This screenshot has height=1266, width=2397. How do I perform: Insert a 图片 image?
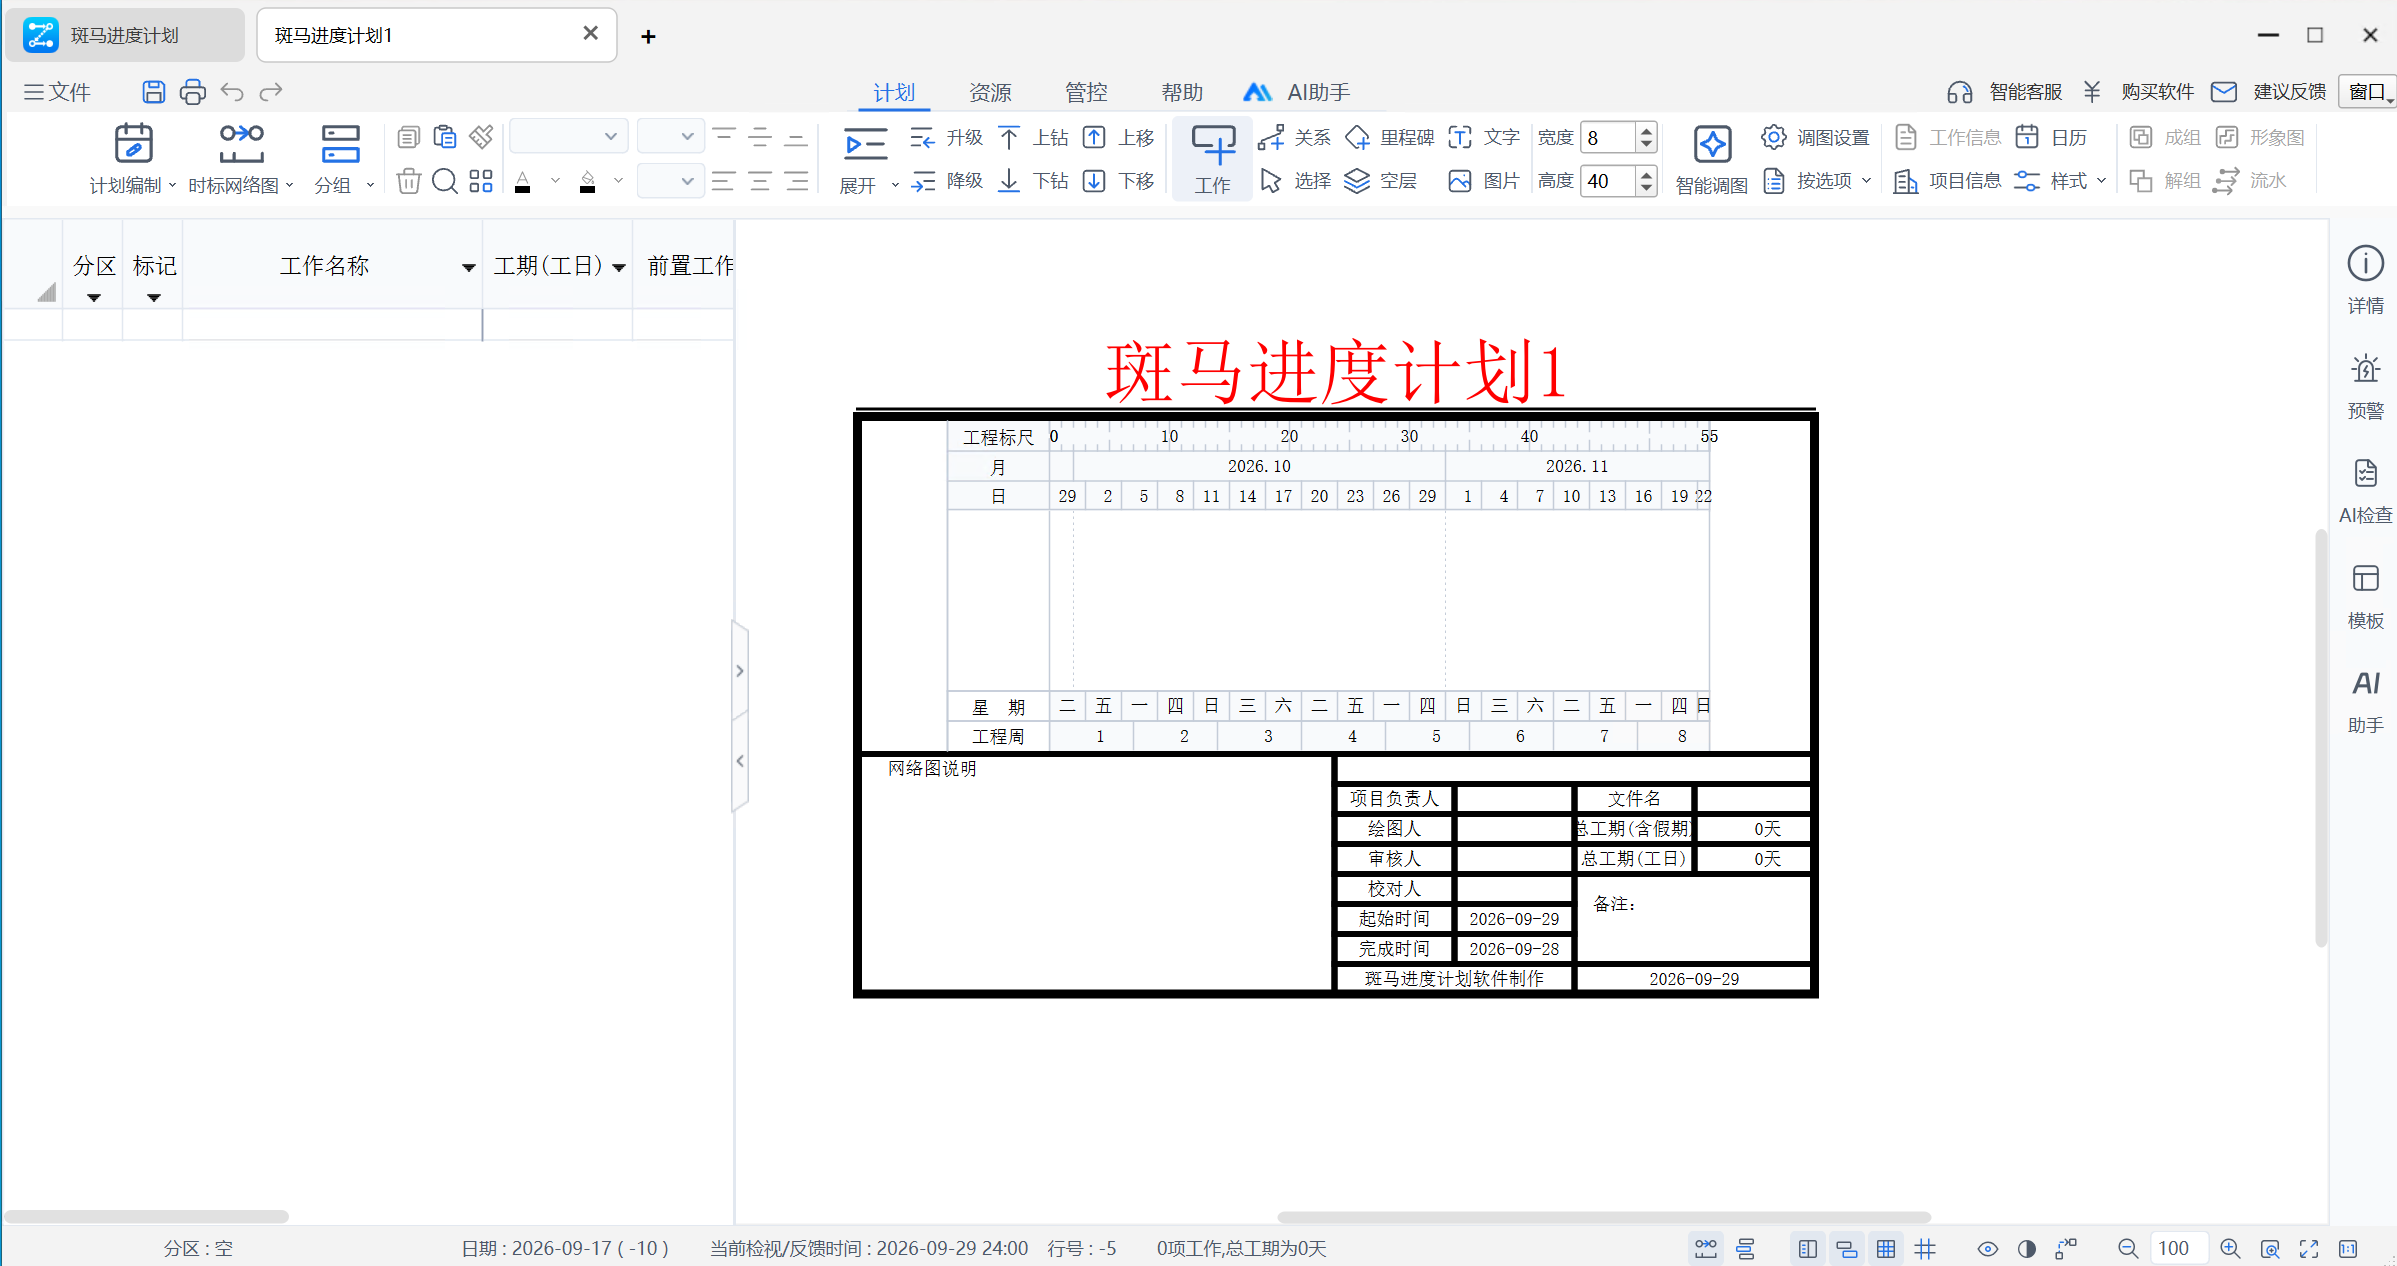pos(1484,181)
